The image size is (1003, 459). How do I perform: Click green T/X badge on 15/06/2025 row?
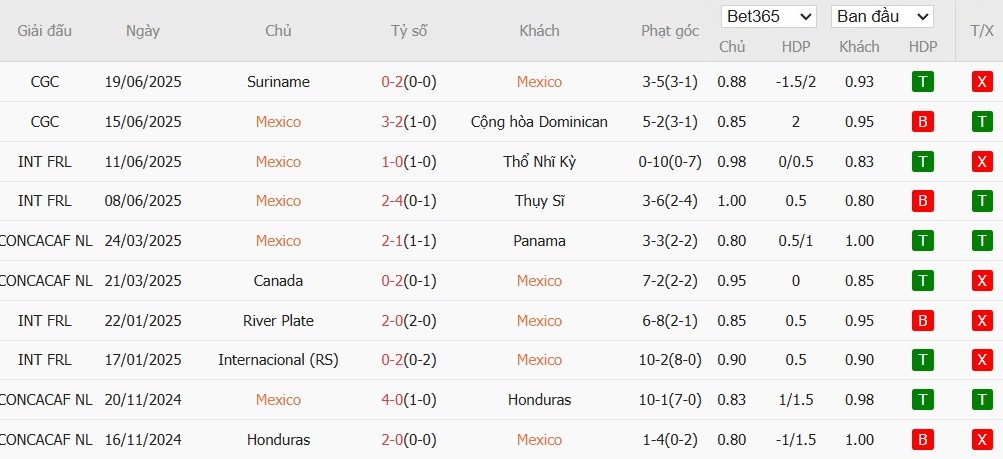[x=982, y=121]
